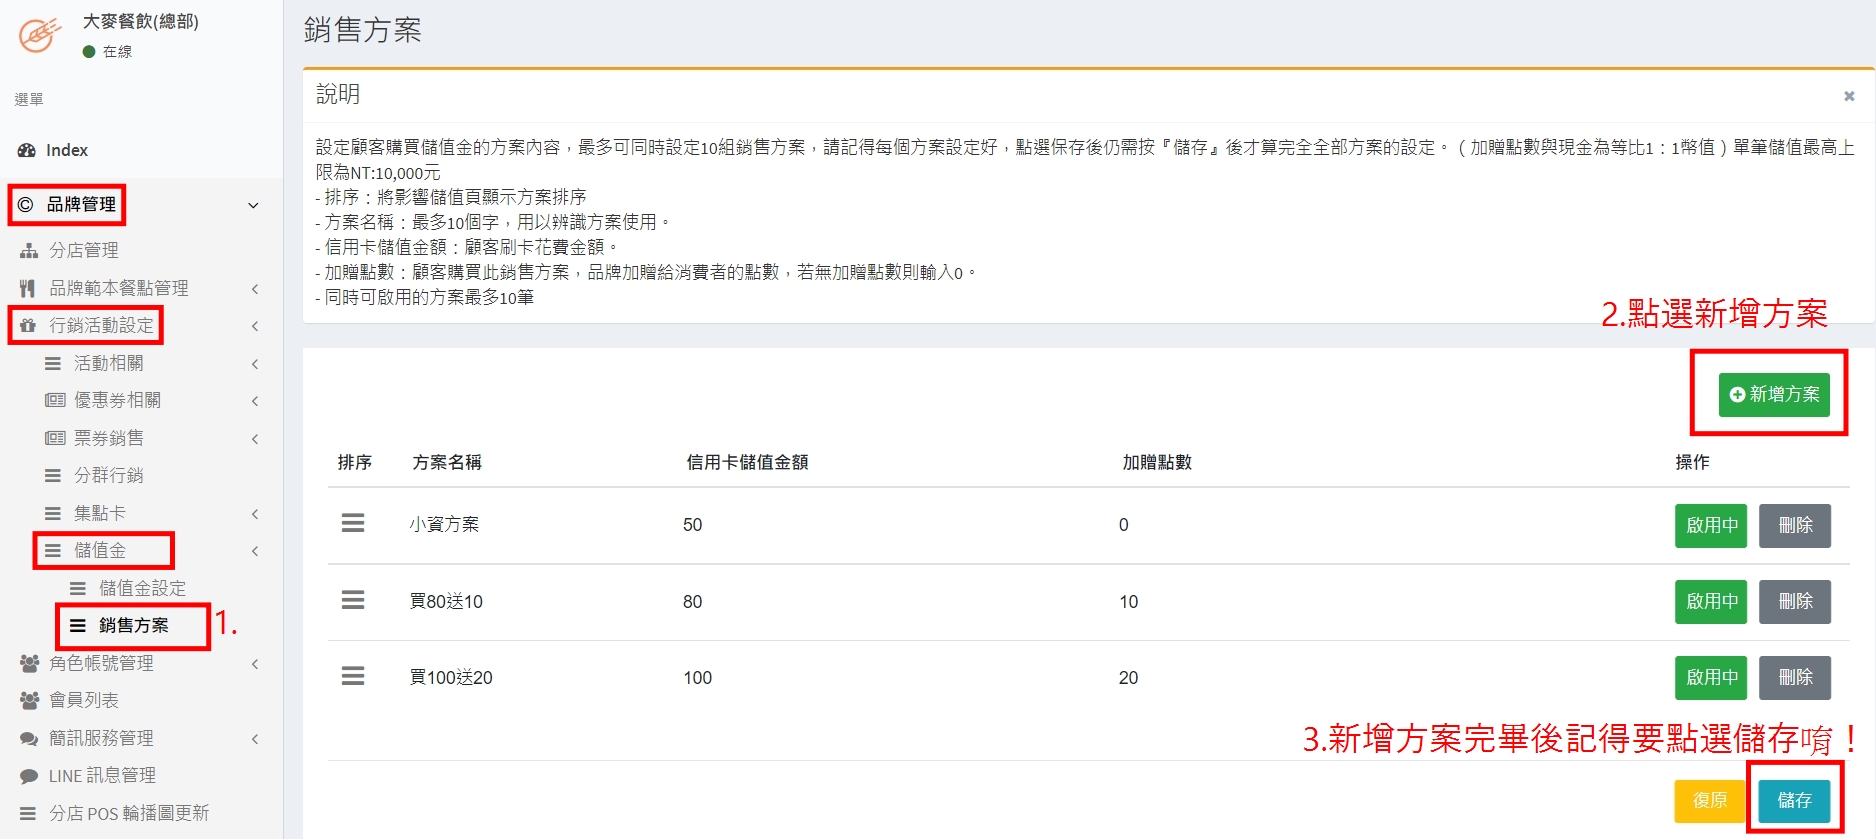The width and height of the screenshot is (1876, 839).
Task: Delete the 買80送10 plan
Action: 1794,602
